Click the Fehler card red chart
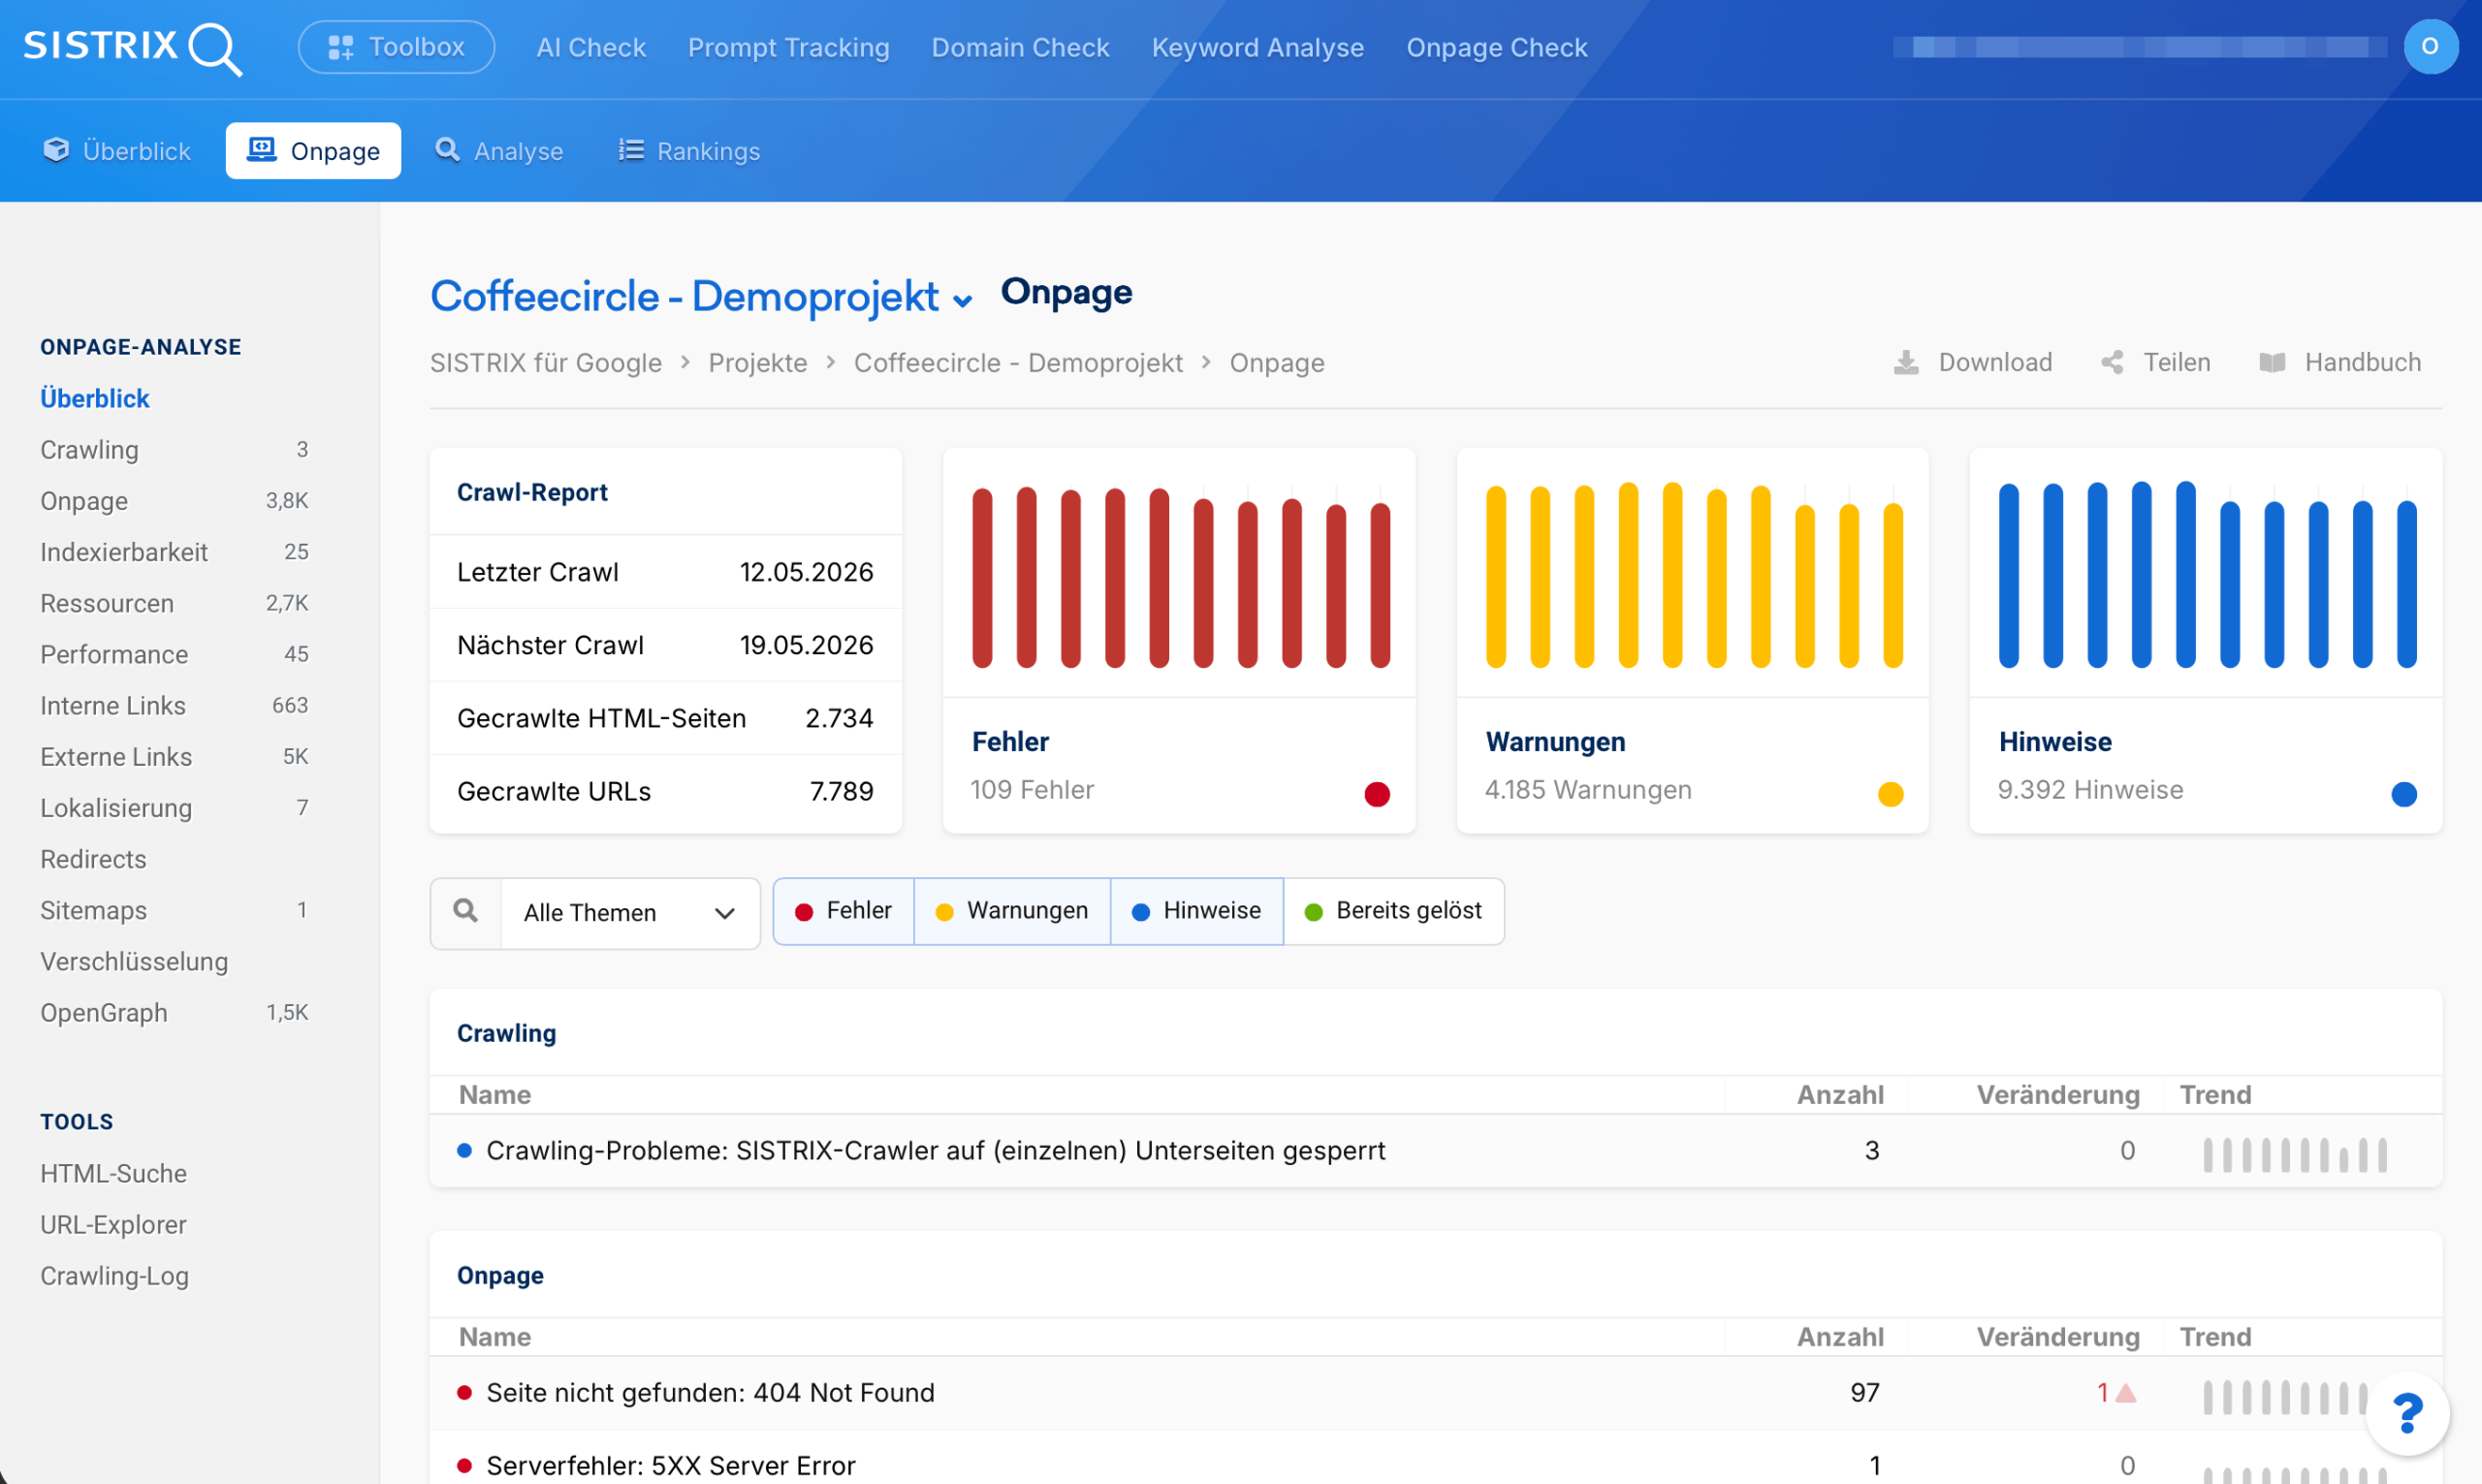Viewport: 2482px width, 1484px height. pyautogui.click(x=1180, y=575)
